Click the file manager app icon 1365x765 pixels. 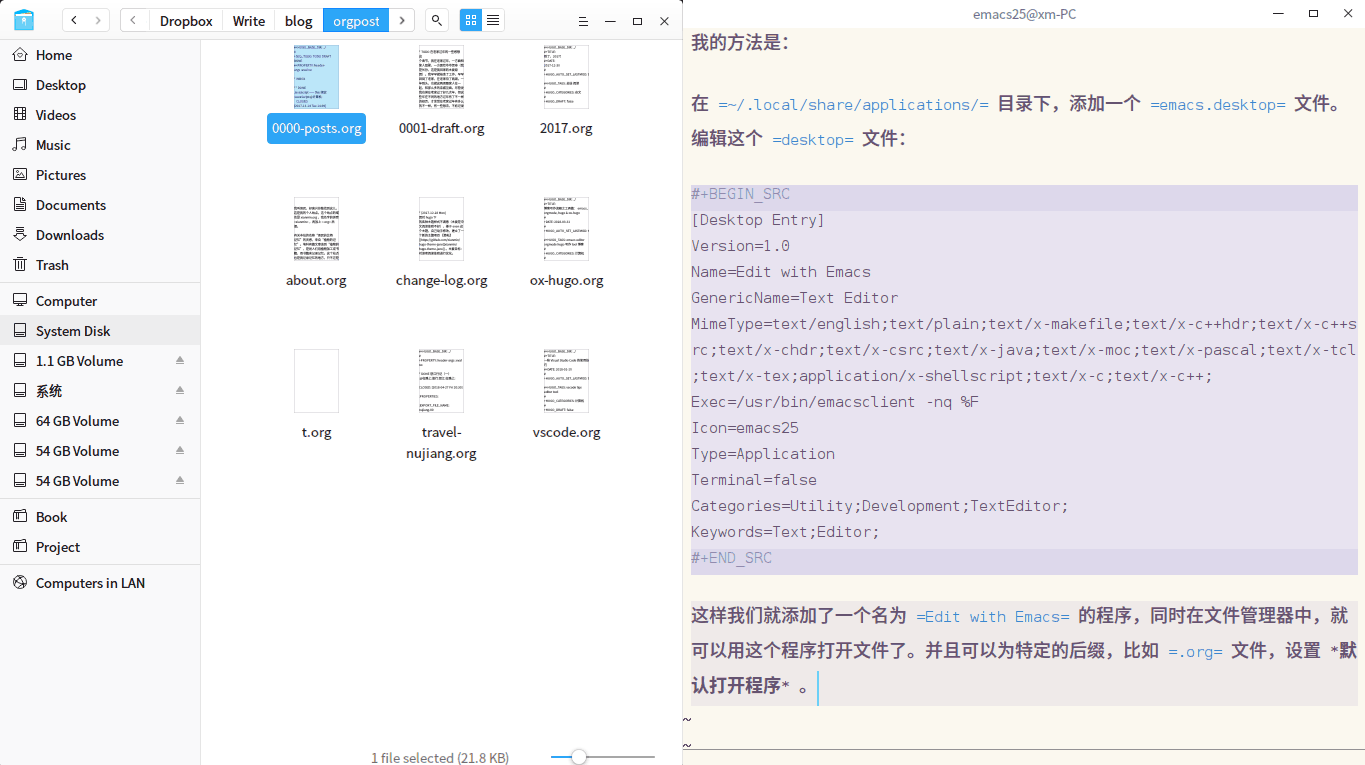[24, 20]
